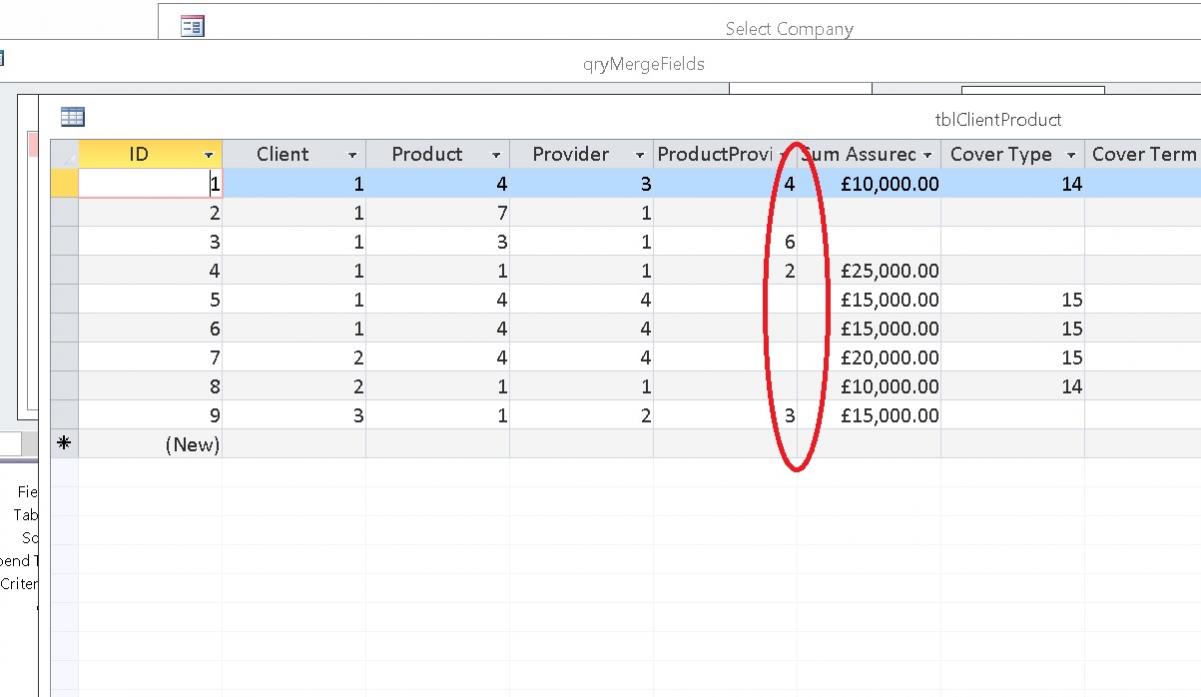Screen dimensions: 1201x697
Task: Open the Client column dropdown arrow
Action: coord(352,155)
